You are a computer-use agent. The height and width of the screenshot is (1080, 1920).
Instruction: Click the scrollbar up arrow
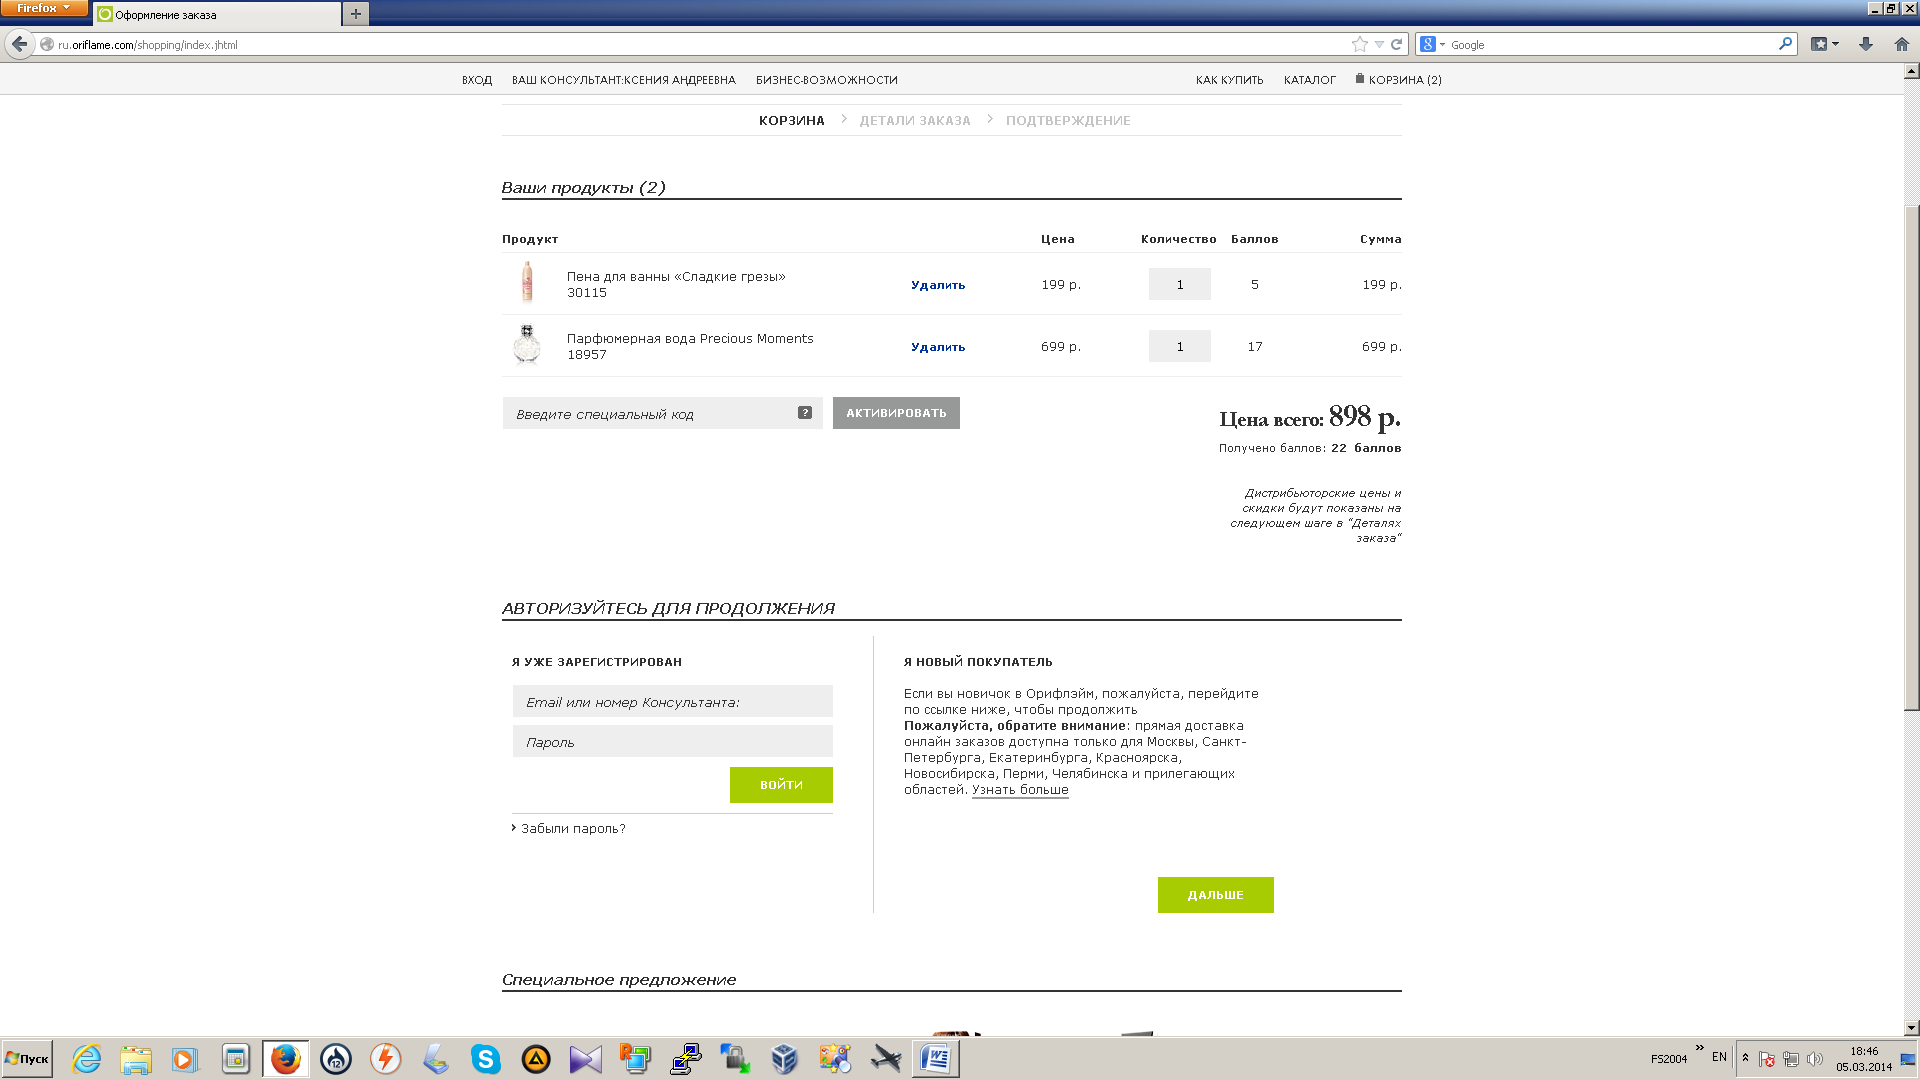pyautogui.click(x=1911, y=71)
